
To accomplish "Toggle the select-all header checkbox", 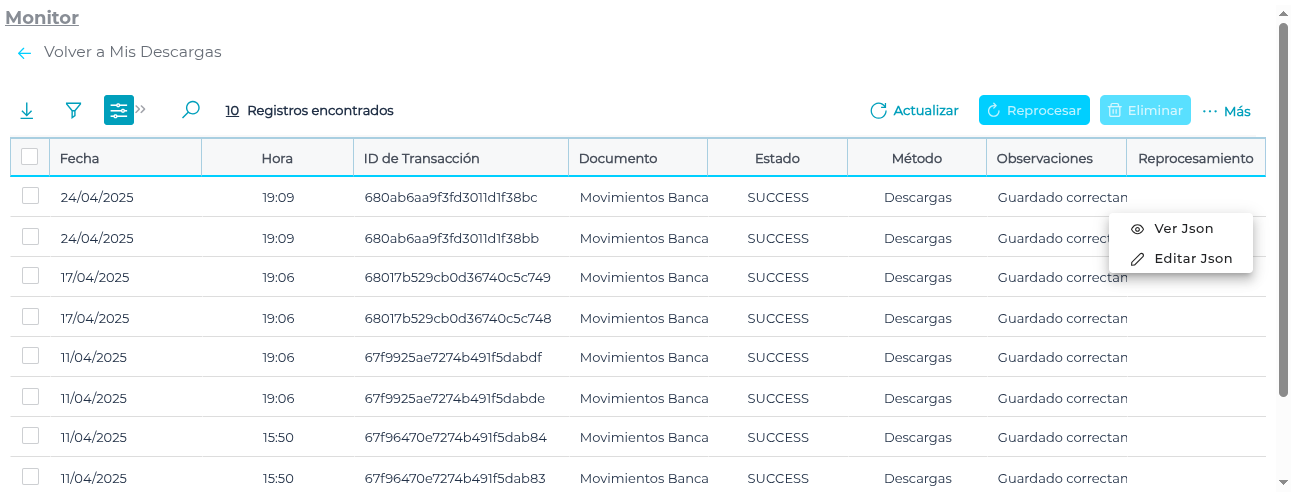I will (30, 157).
